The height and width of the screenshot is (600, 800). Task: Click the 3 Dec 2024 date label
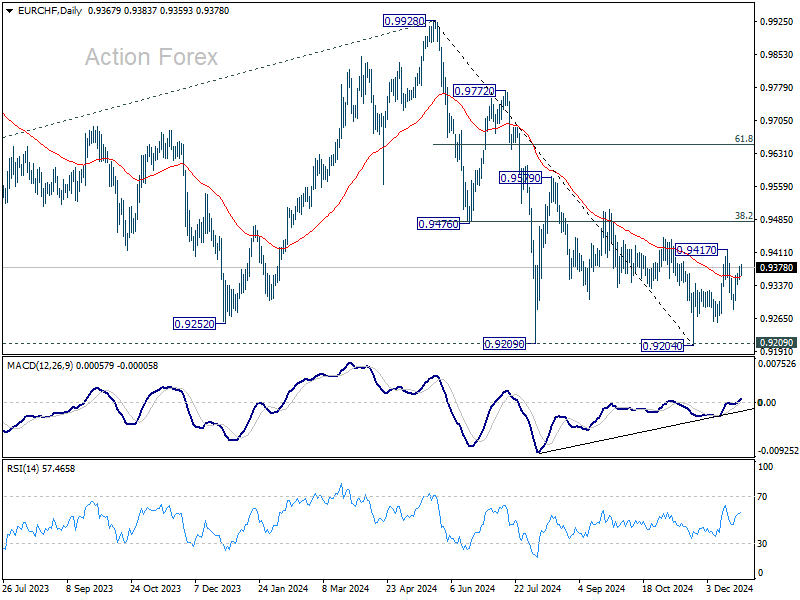(x=730, y=589)
